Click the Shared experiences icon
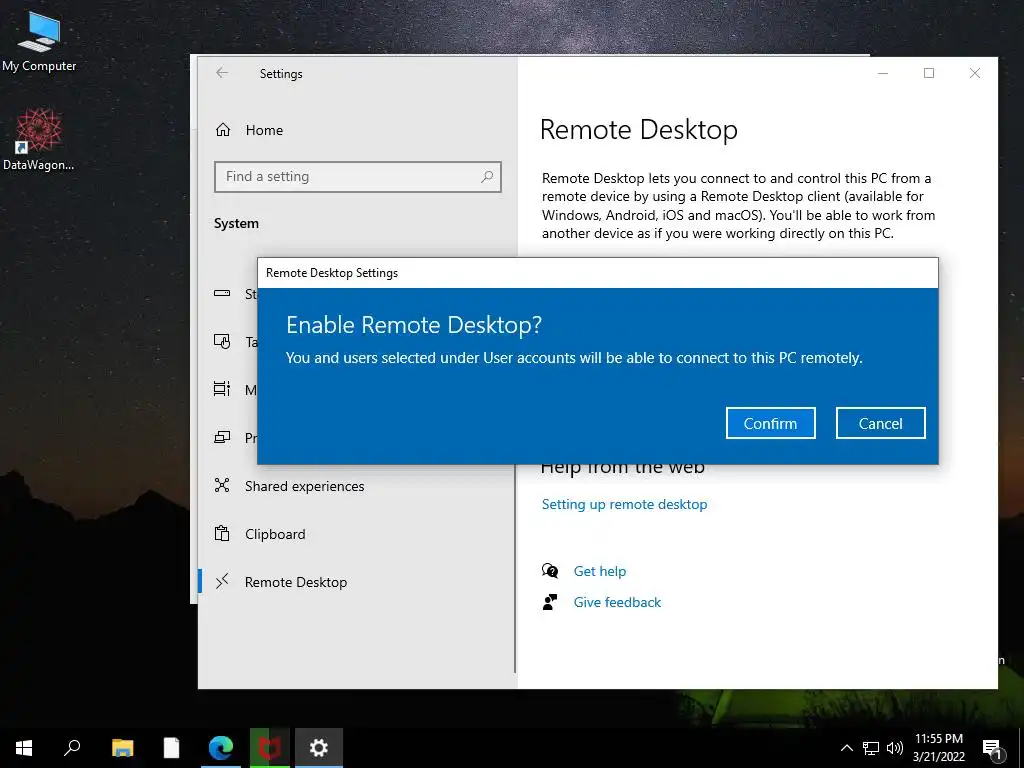Viewport: 1024px width, 768px height. [x=222, y=485]
